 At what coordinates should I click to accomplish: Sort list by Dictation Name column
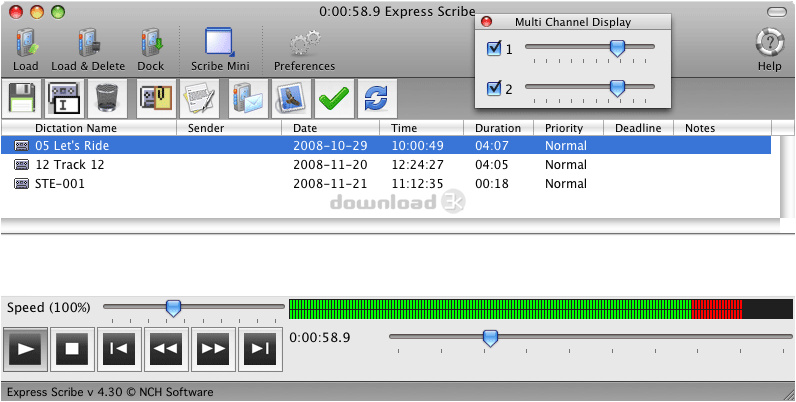coord(76,128)
